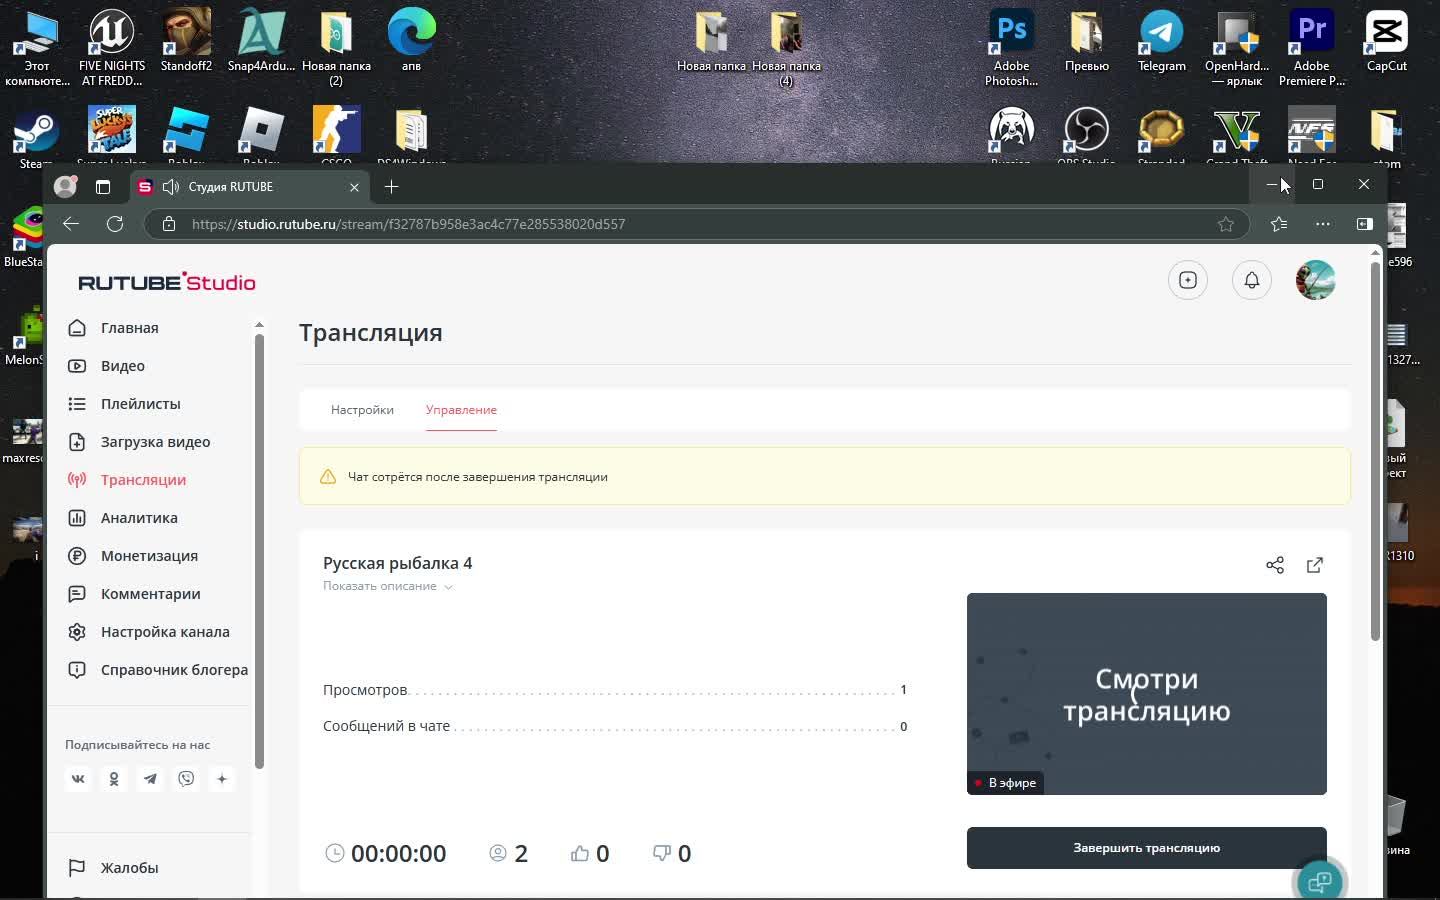Click the dislikes thumbs-down icon
Viewport: 1440px width, 900px height.
pyautogui.click(x=662, y=853)
